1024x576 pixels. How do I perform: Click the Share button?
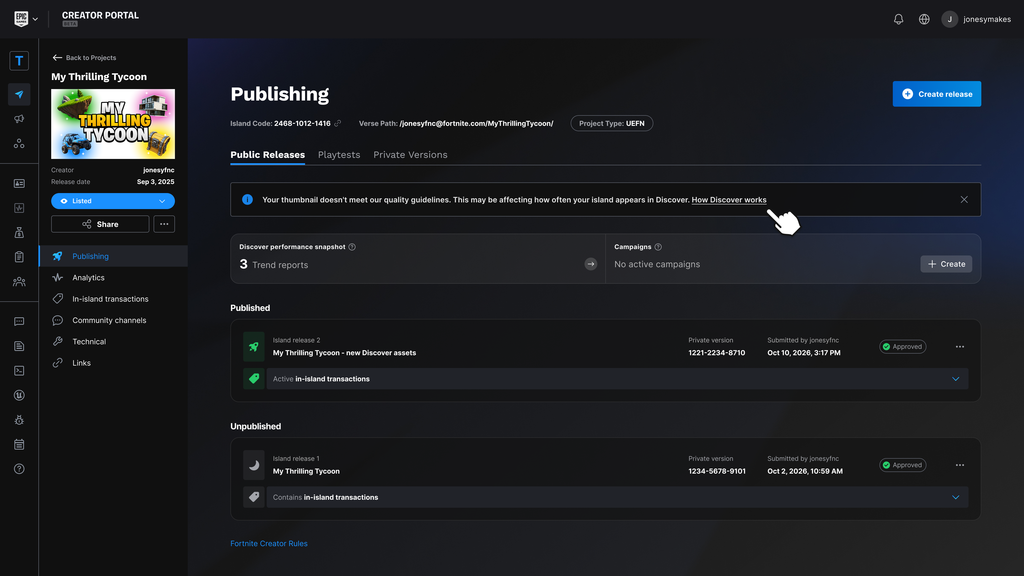[x=100, y=224]
